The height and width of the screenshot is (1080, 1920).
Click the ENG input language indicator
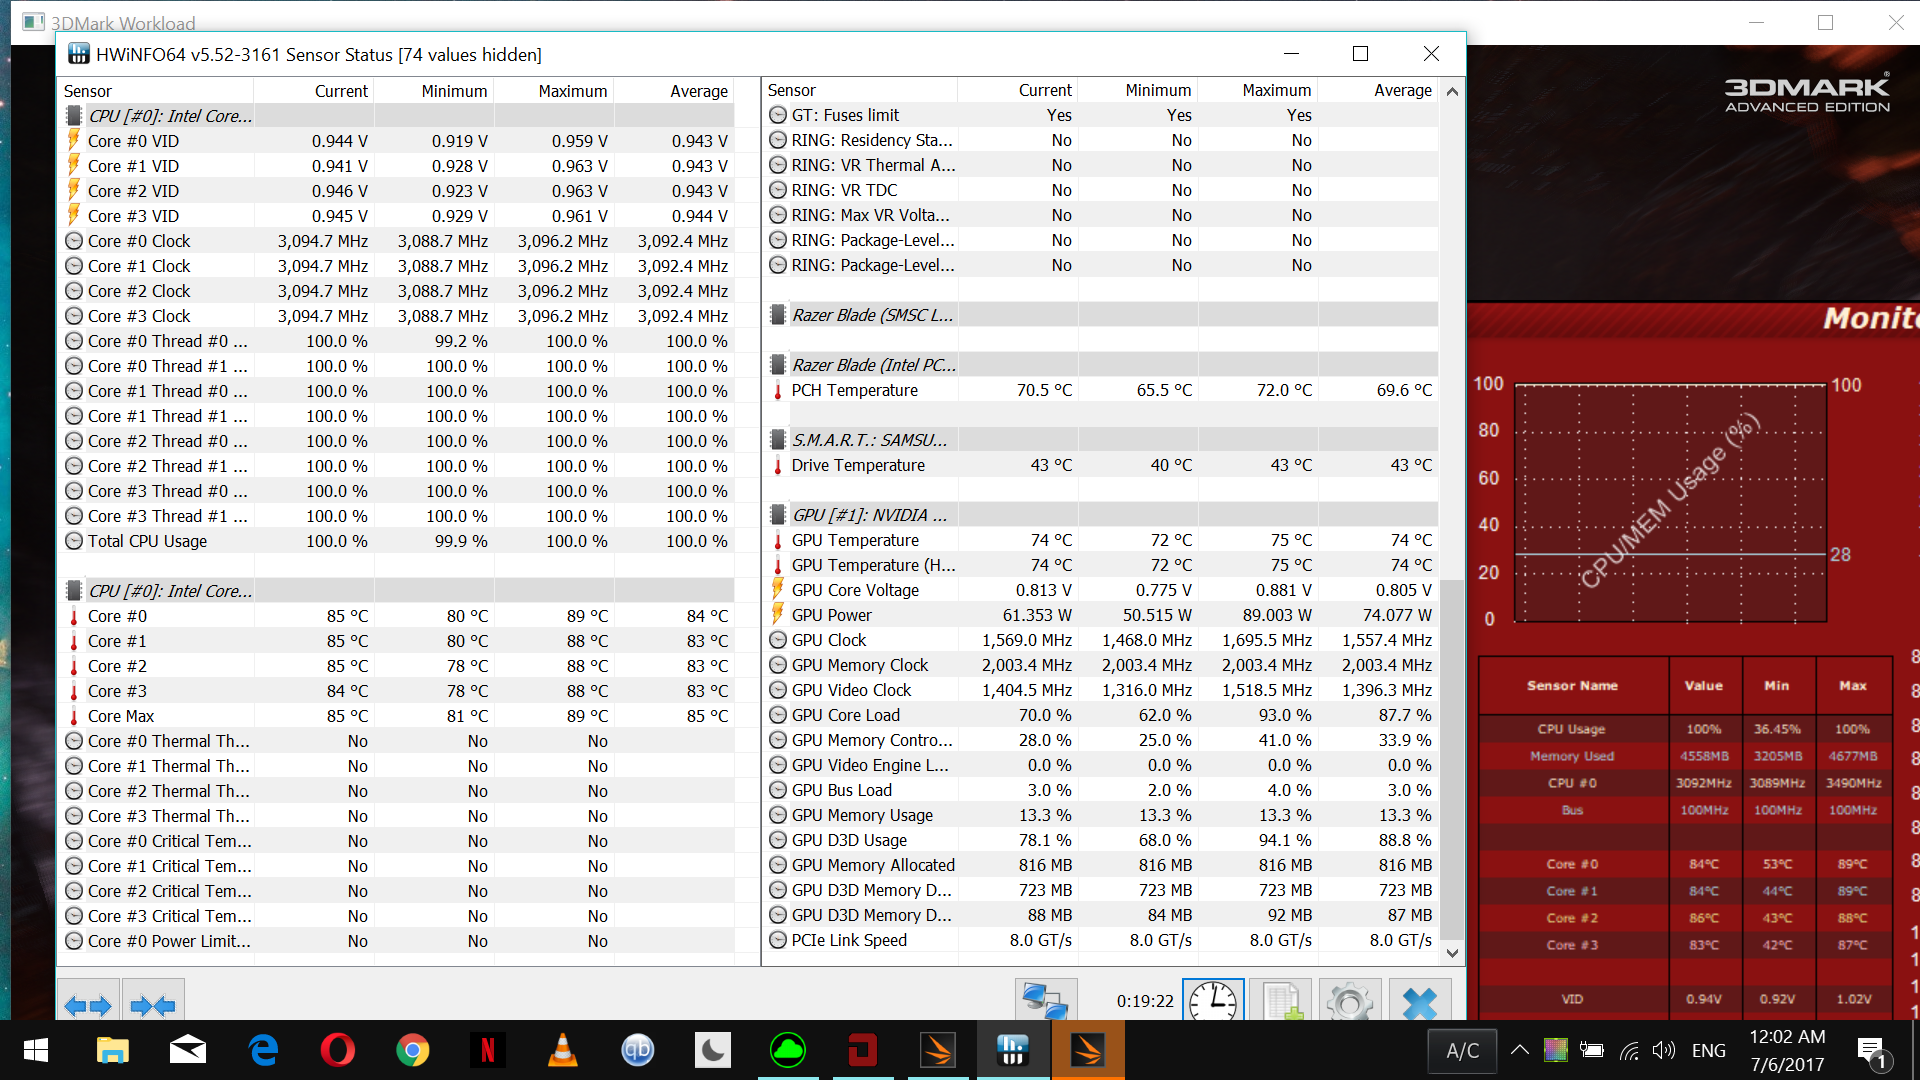click(x=1709, y=1050)
